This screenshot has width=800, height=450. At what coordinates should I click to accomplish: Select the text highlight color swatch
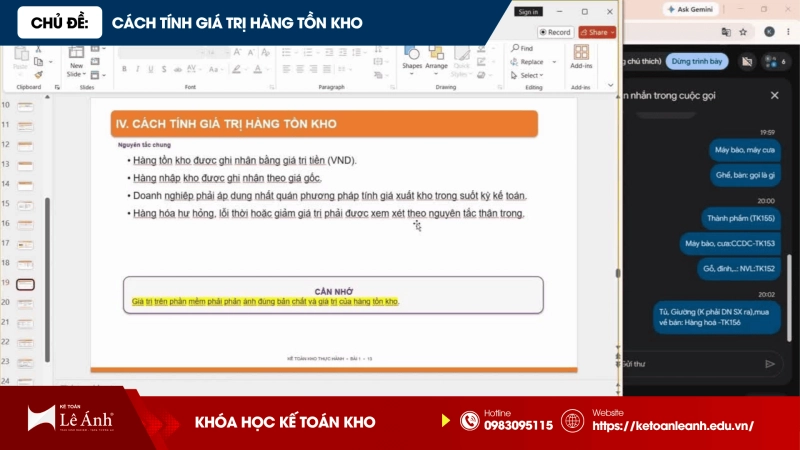(236, 69)
